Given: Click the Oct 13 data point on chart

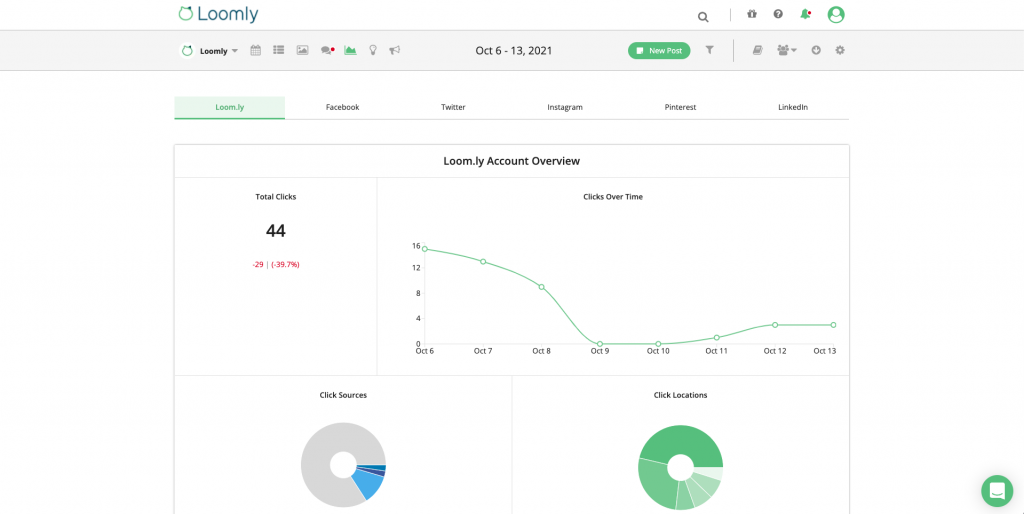Looking at the screenshot, I should pyautogui.click(x=833, y=325).
